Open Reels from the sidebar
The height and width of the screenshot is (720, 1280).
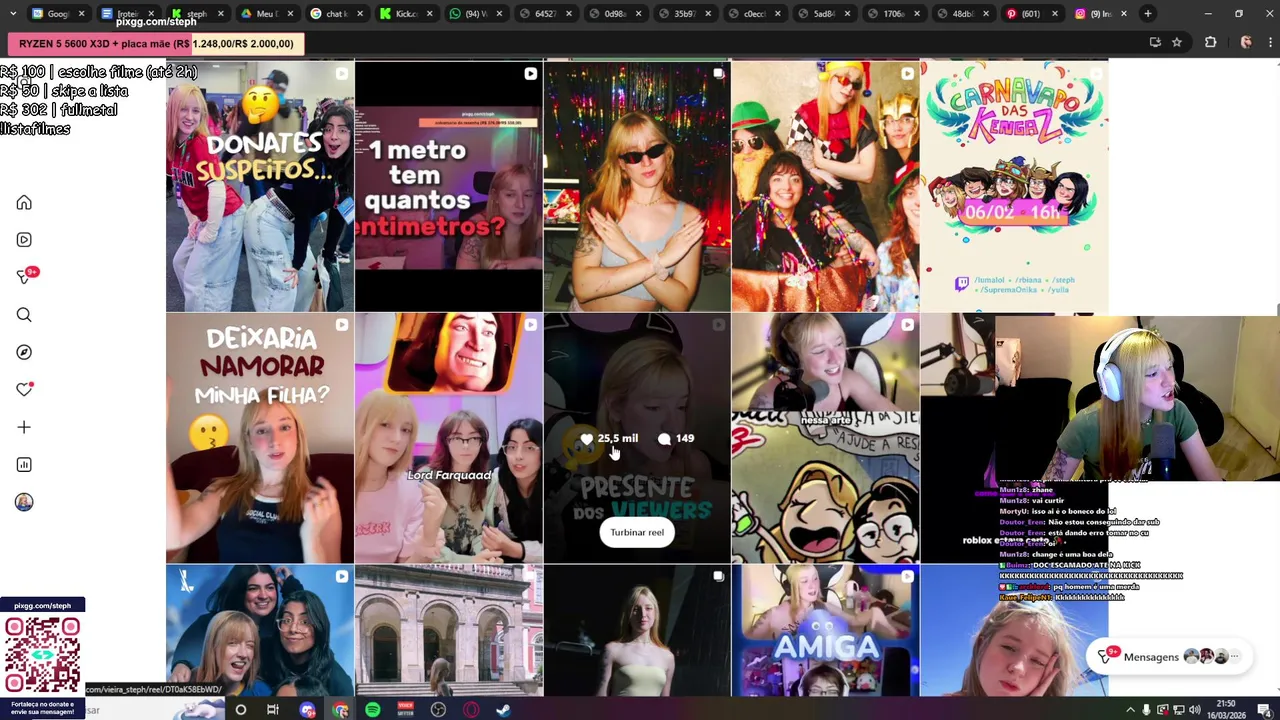pos(24,240)
